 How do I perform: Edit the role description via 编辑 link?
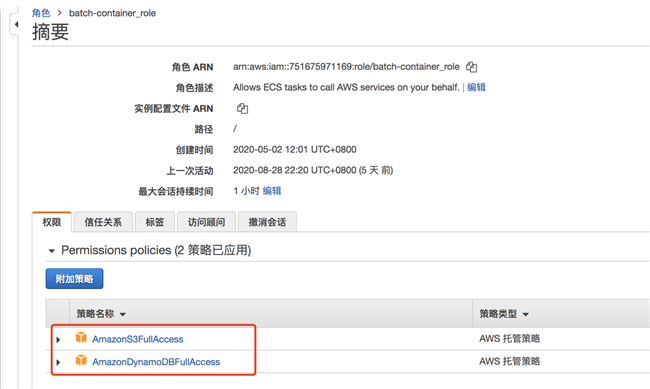pyautogui.click(x=476, y=87)
